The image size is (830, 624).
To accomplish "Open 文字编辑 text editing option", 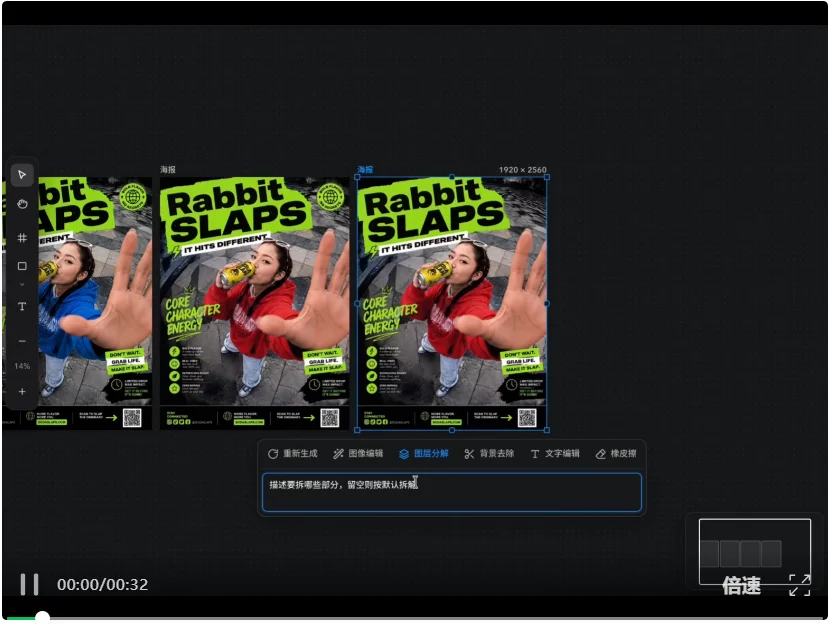I will [555, 454].
